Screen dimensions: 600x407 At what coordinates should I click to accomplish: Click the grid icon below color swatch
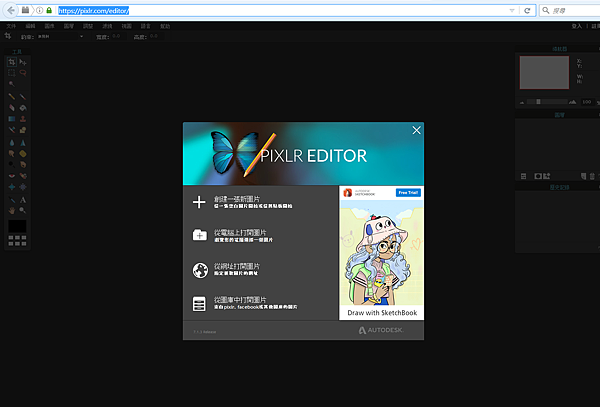[x=18, y=241]
